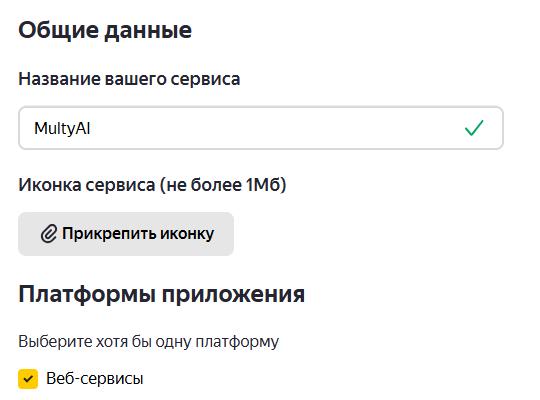Screen dimensions: 540x400
Task: Place cursor after MultyAI text in field
Action: point(91,129)
